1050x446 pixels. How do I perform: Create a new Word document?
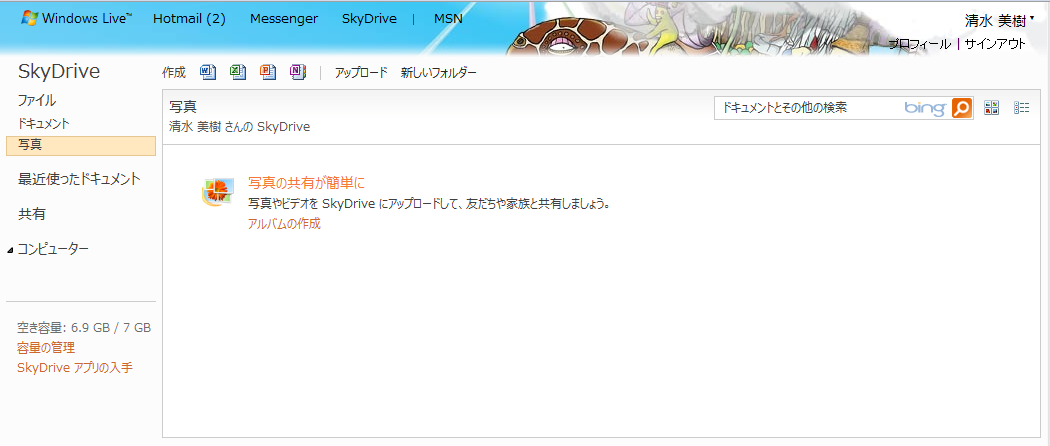click(208, 72)
